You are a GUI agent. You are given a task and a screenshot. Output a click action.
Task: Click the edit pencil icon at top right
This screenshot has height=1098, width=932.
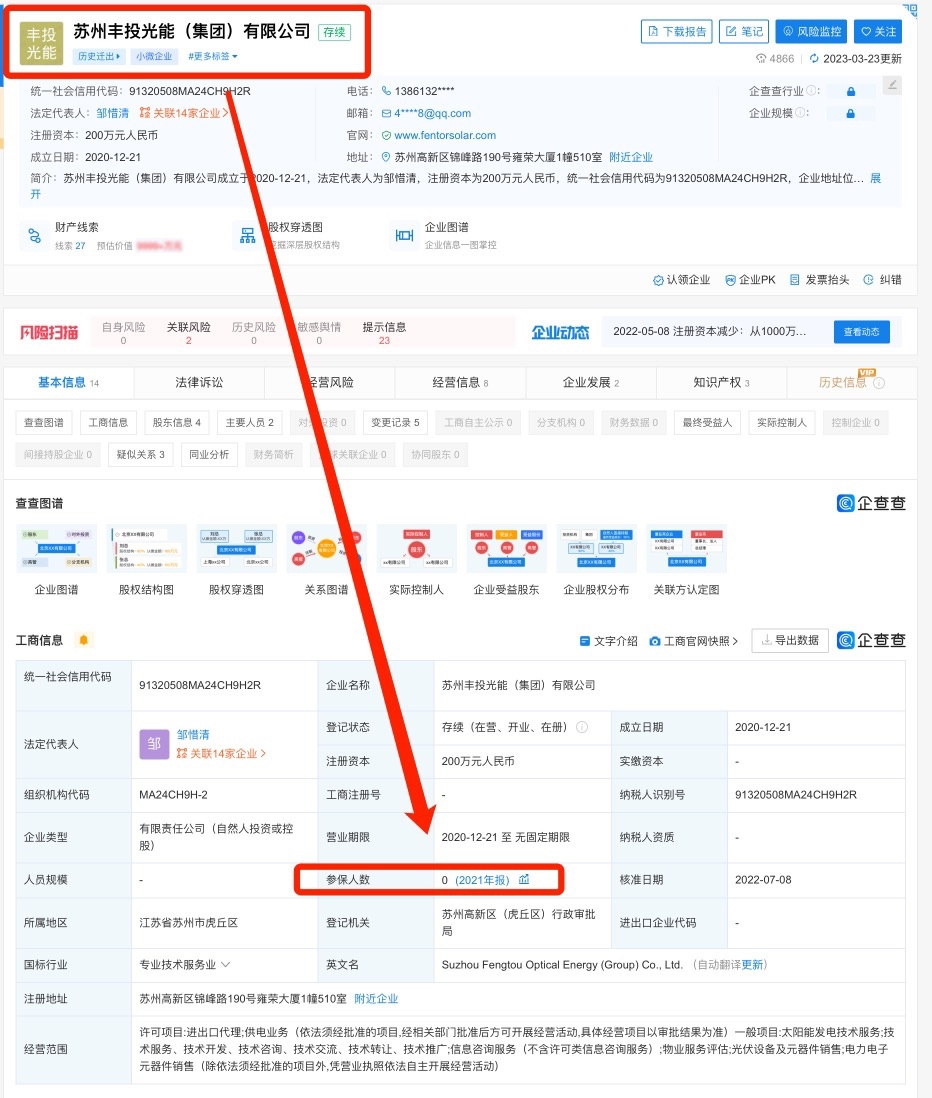892,85
